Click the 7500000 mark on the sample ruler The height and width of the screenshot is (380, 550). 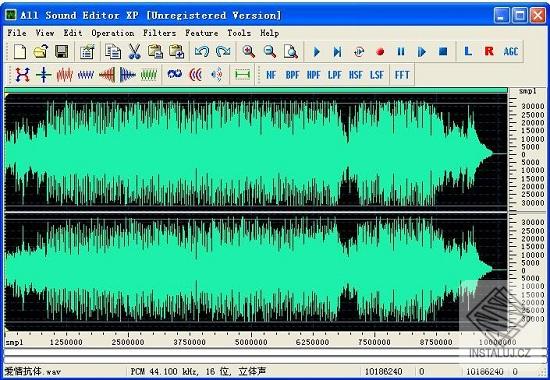tap(374, 342)
